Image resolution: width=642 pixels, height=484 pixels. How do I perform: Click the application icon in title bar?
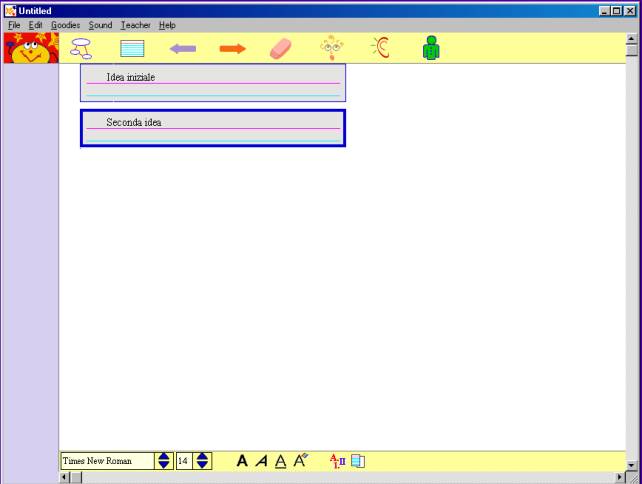pyautogui.click(x=11, y=11)
